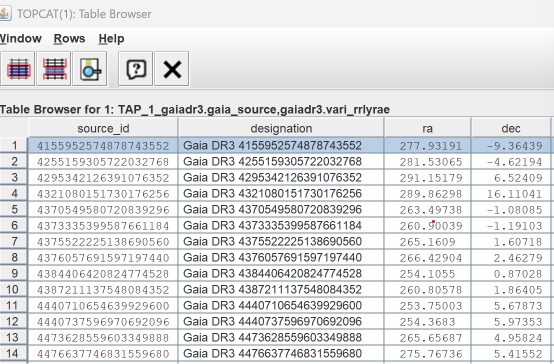Click designation Gaia DR3 4376057691597197440
The width and height of the screenshot is (554, 364).
point(281,257)
